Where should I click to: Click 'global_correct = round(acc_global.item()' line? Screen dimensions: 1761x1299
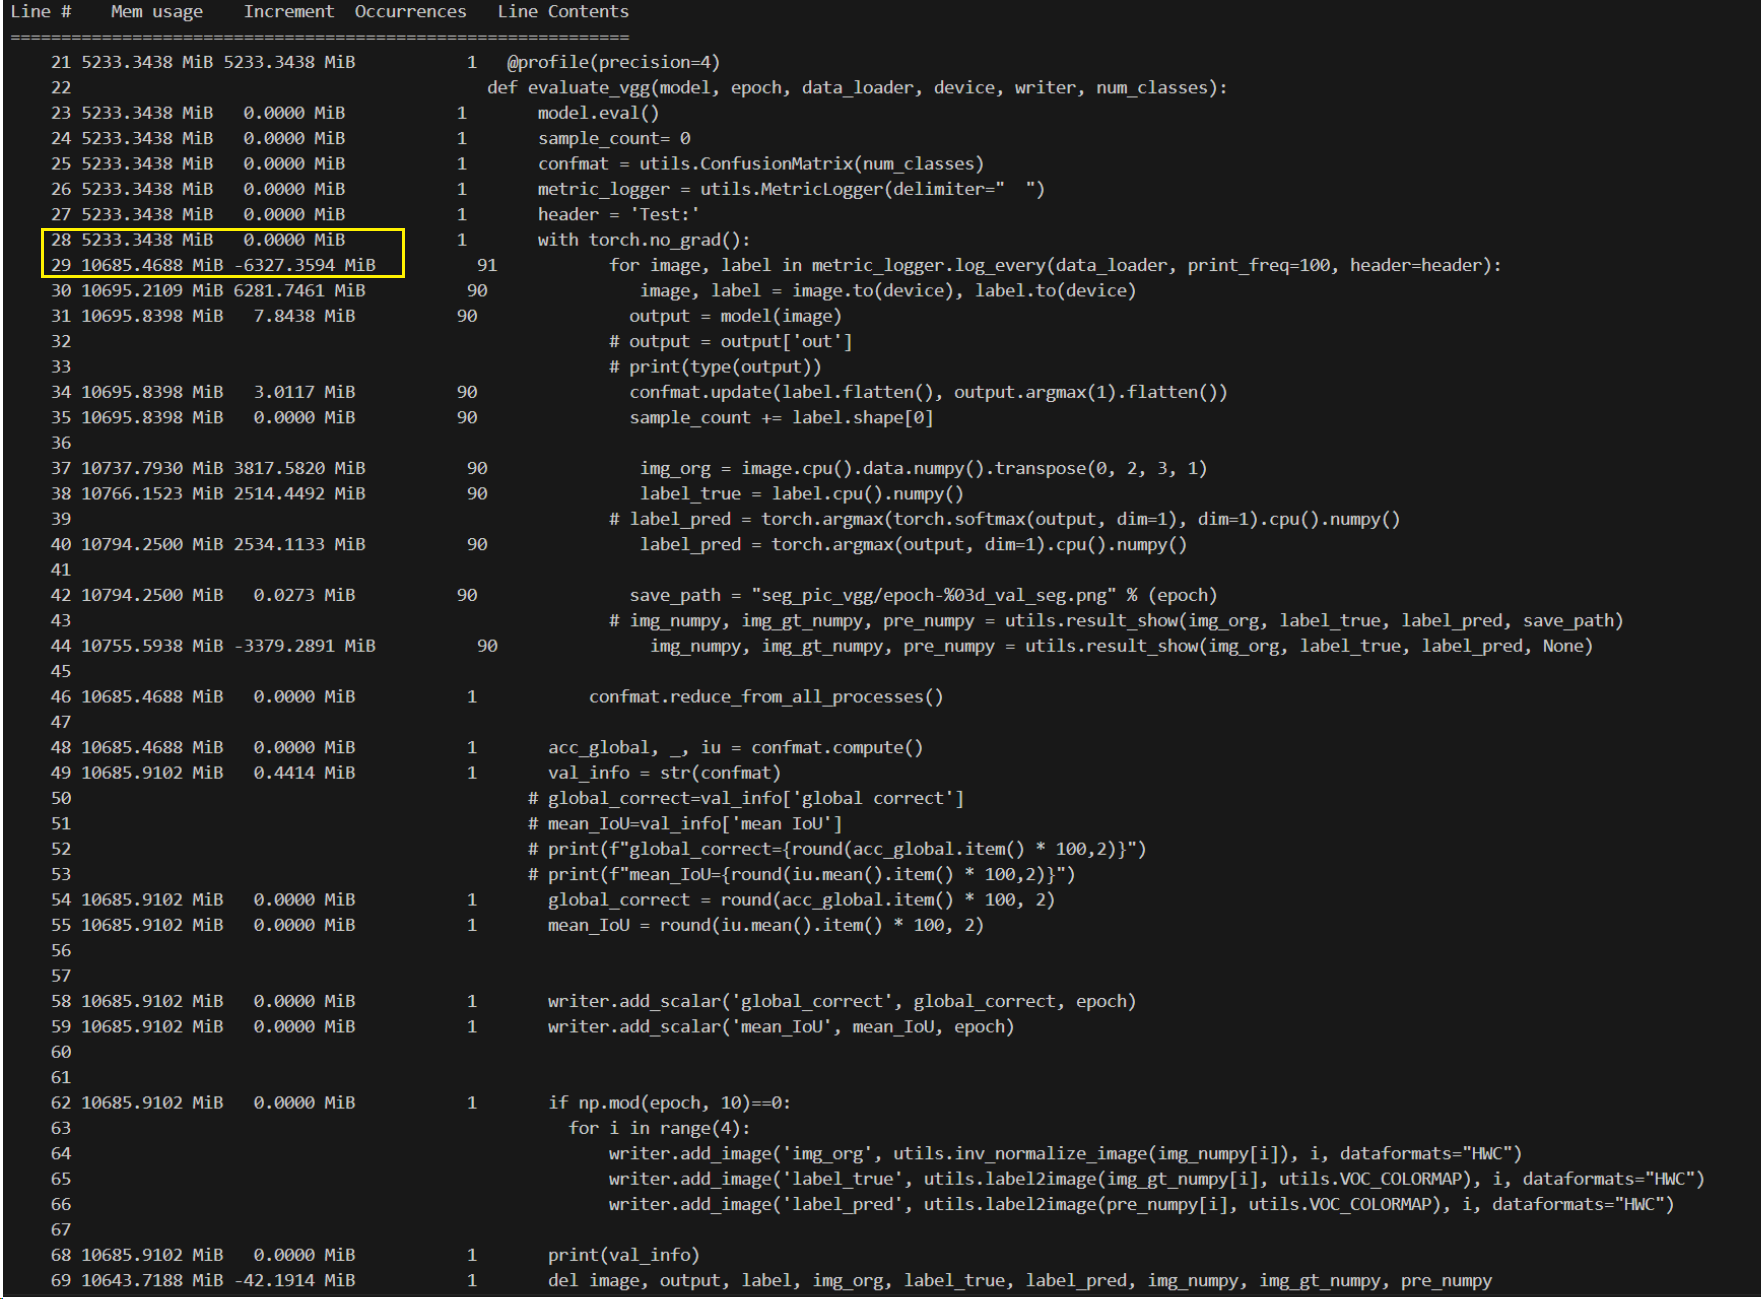coord(801,900)
